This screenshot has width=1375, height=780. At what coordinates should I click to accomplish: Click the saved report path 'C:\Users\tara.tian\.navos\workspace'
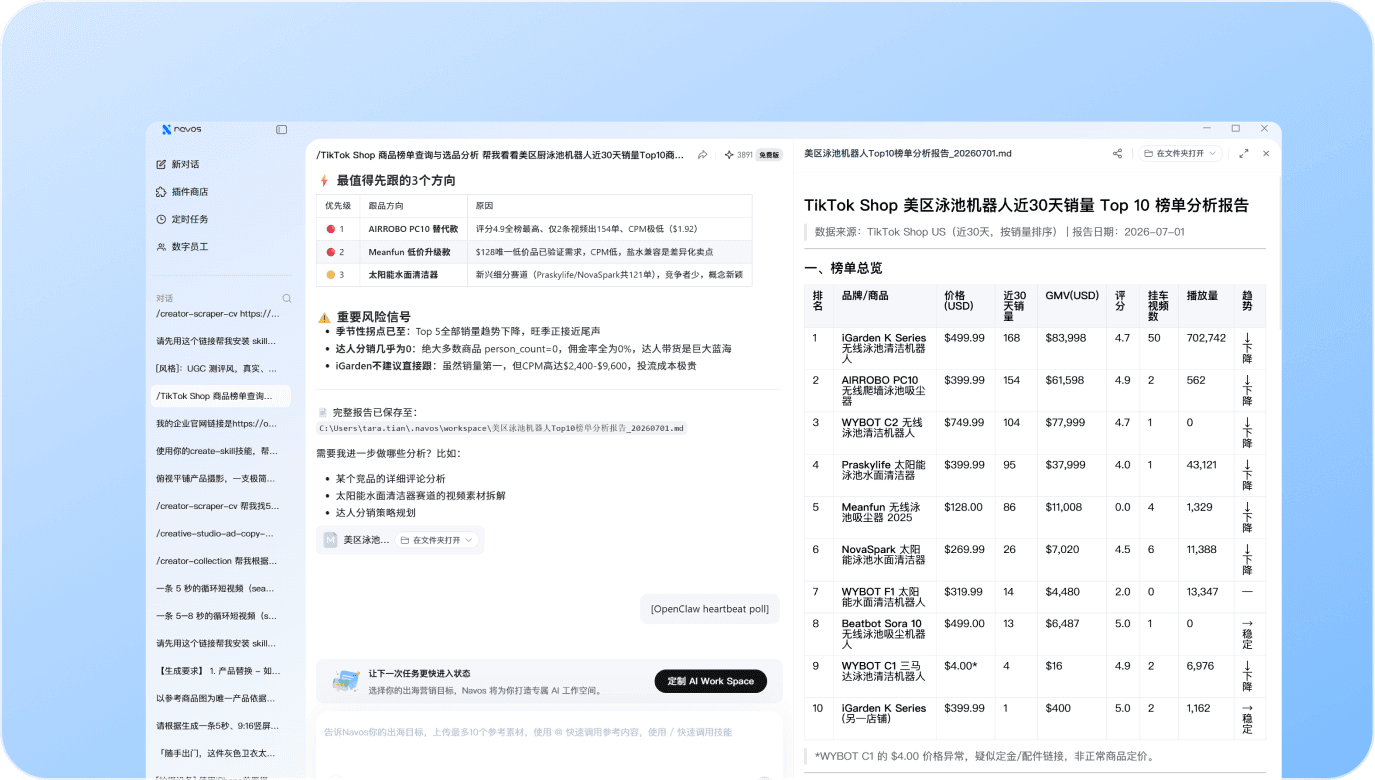(502, 428)
